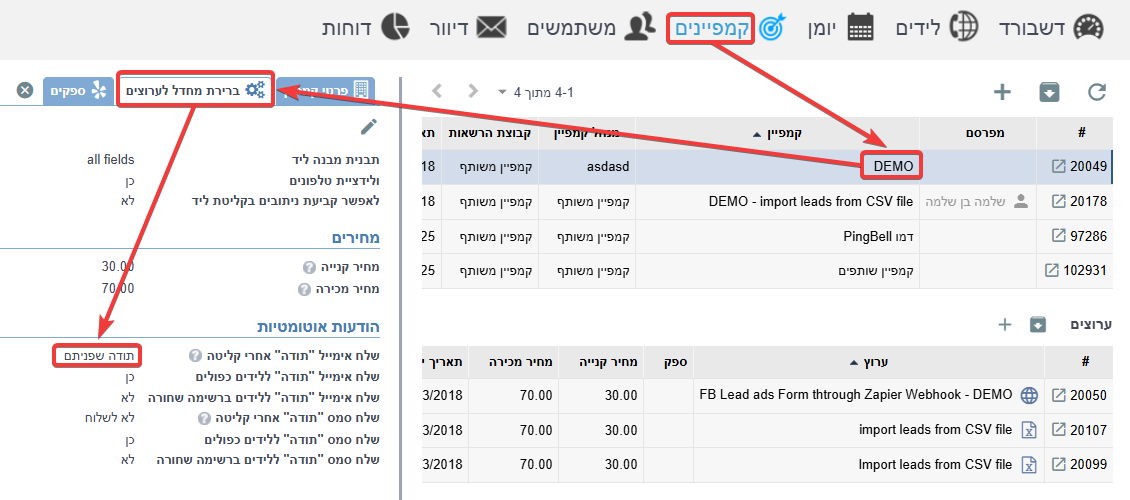The height and width of the screenshot is (500, 1130).
Task: Open the לידים section in top navigation
Action: [x=928, y=27]
